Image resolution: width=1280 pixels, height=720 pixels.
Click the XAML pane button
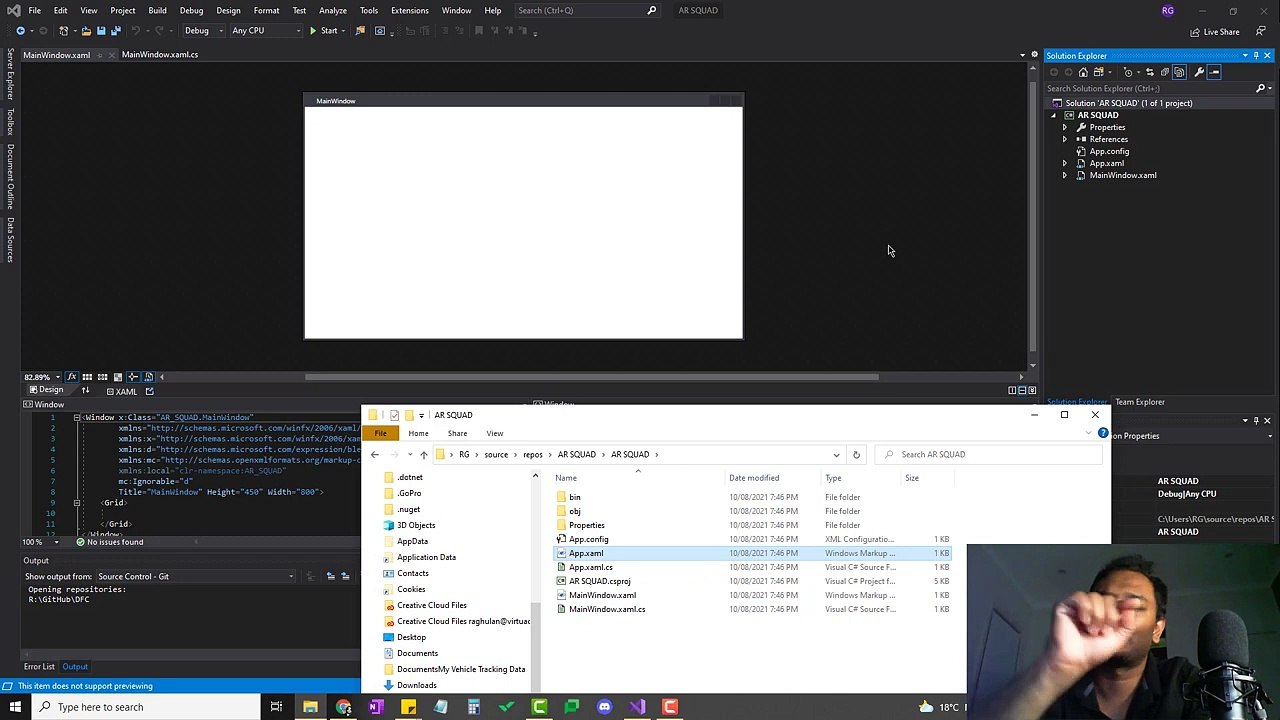[x=120, y=391]
